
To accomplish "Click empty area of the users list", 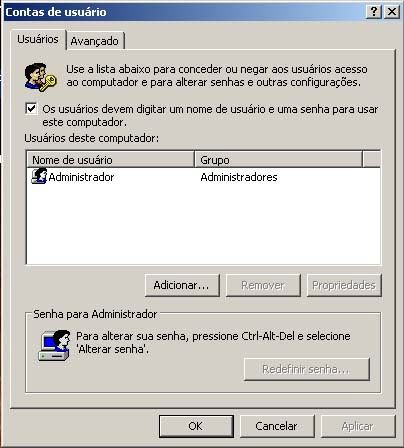I will (203, 227).
